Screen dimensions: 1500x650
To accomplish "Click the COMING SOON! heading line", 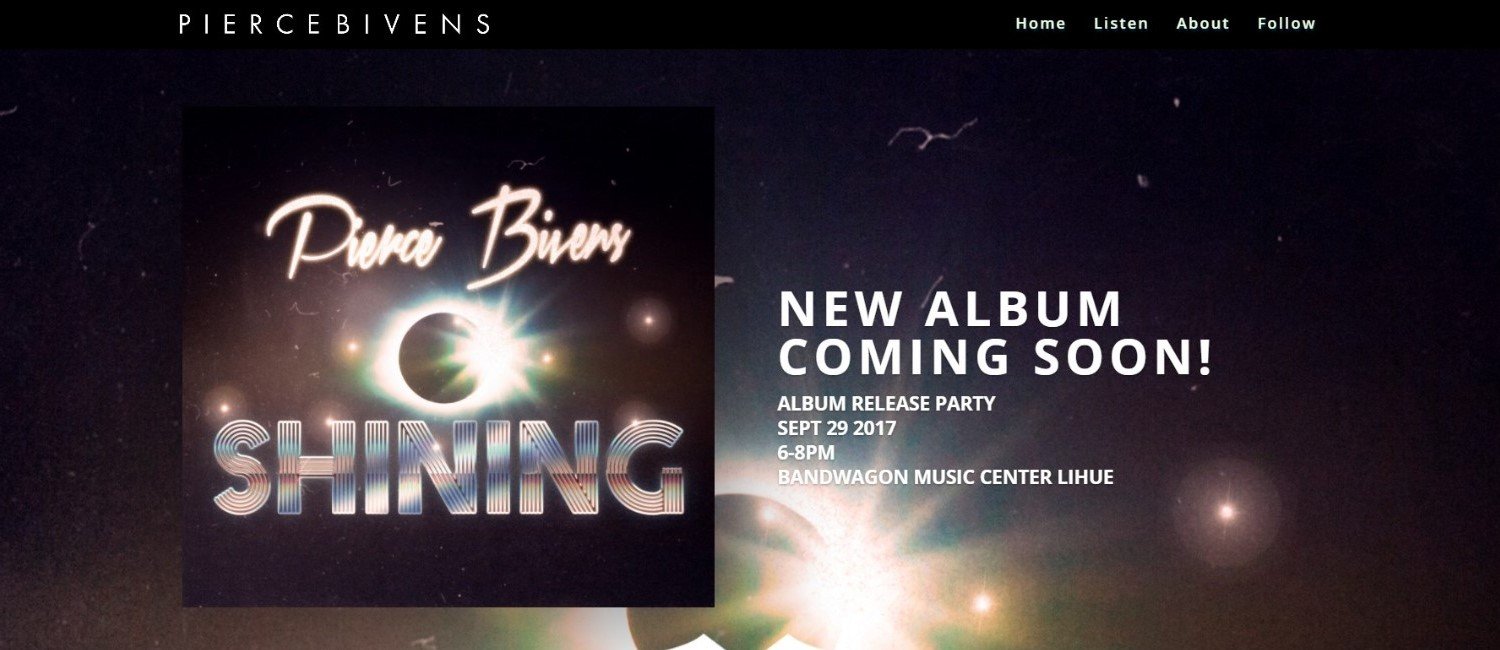I will tap(995, 357).
